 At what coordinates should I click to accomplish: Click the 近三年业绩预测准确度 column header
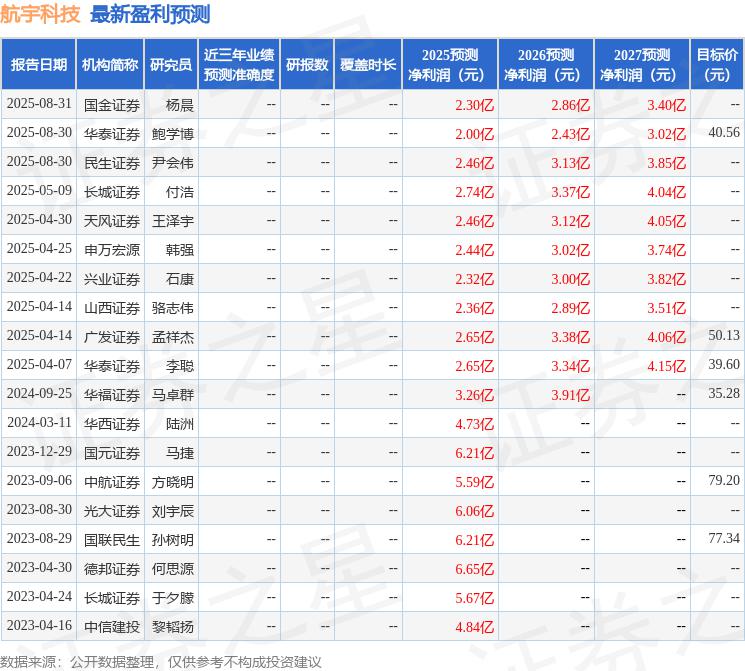click(x=239, y=65)
